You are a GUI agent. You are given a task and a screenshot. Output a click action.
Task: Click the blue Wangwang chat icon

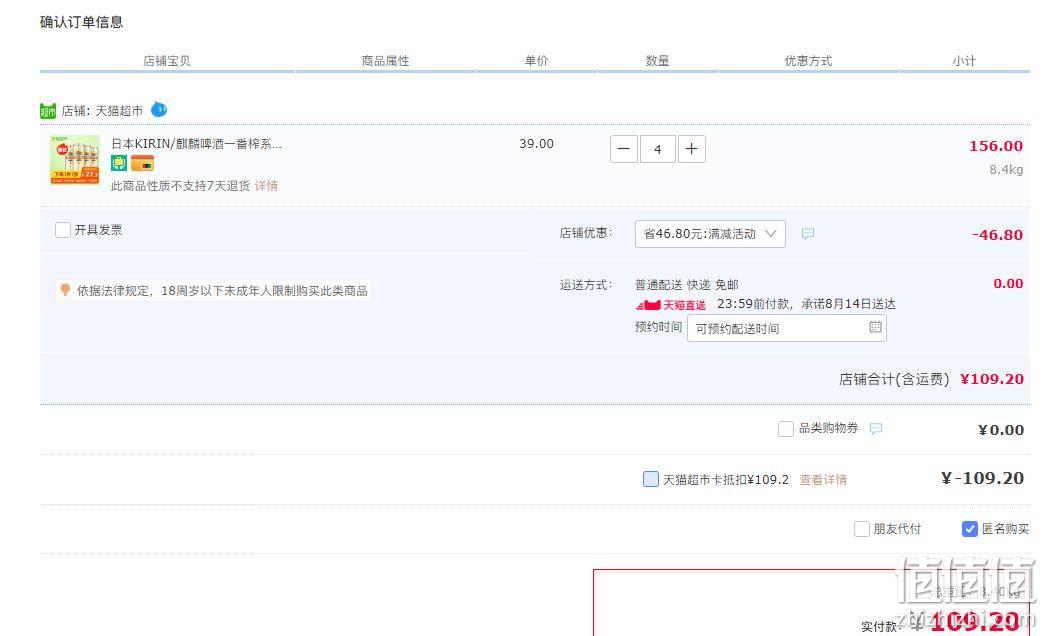point(159,109)
